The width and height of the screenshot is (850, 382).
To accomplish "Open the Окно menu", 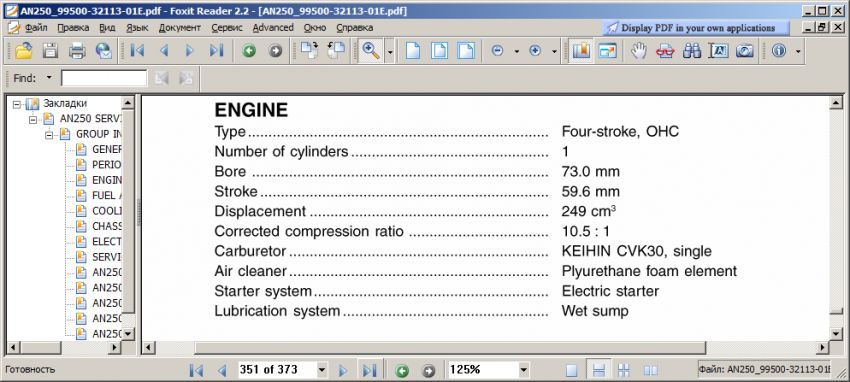I will [x=315, y=27].
